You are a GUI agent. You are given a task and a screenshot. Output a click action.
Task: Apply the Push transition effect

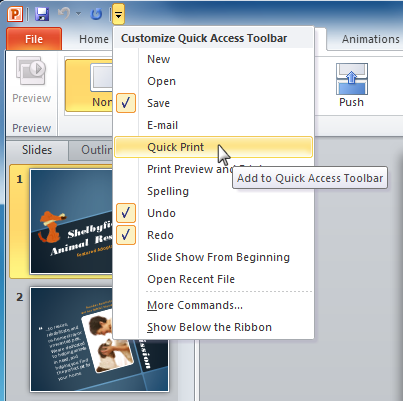click(351, 86)
